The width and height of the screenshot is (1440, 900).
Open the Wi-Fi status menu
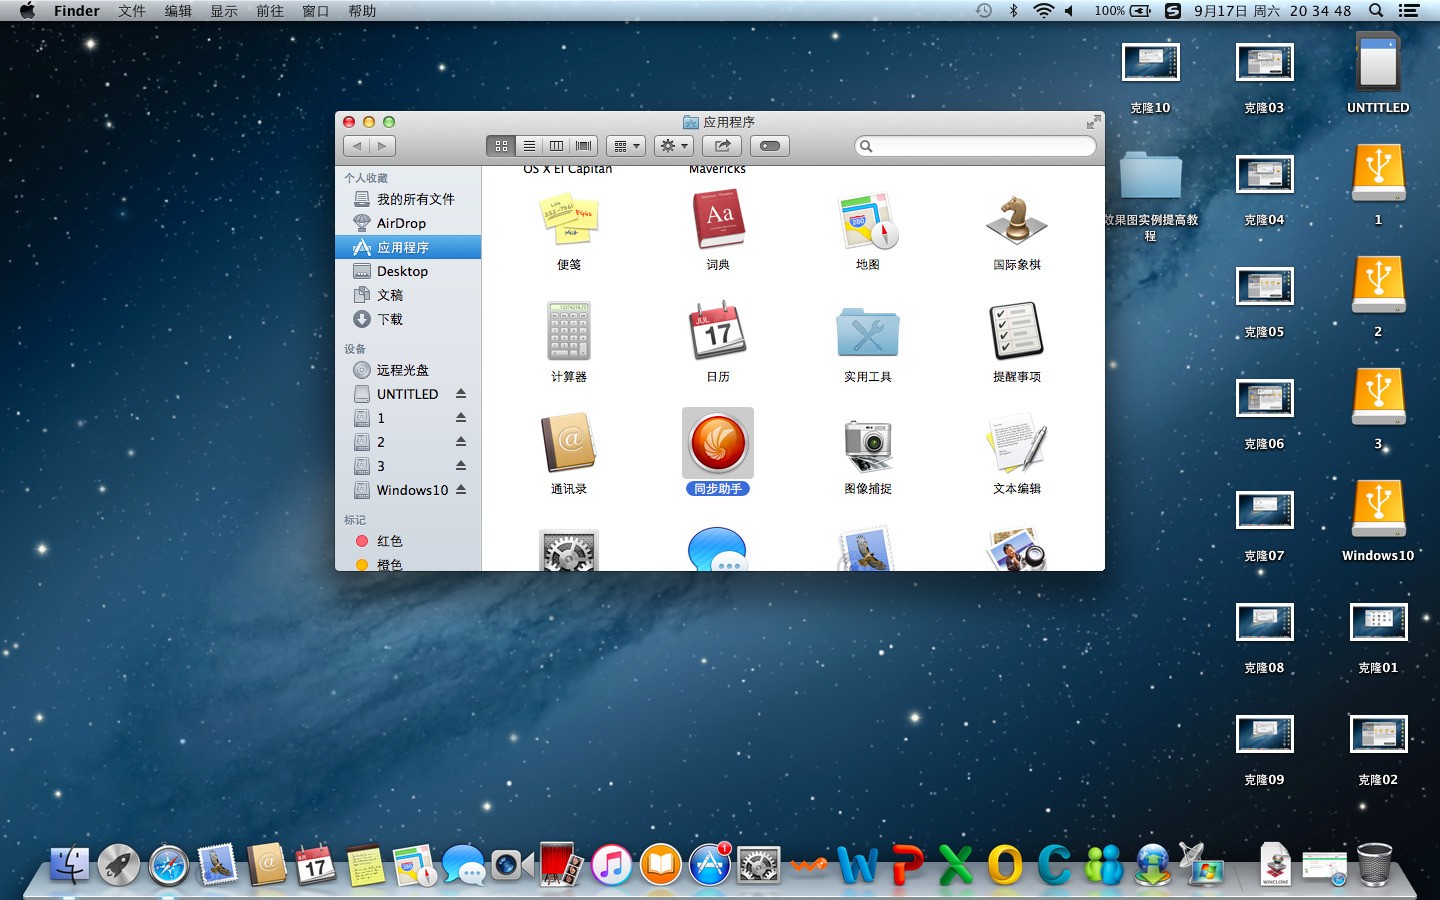coord(1043,11)
